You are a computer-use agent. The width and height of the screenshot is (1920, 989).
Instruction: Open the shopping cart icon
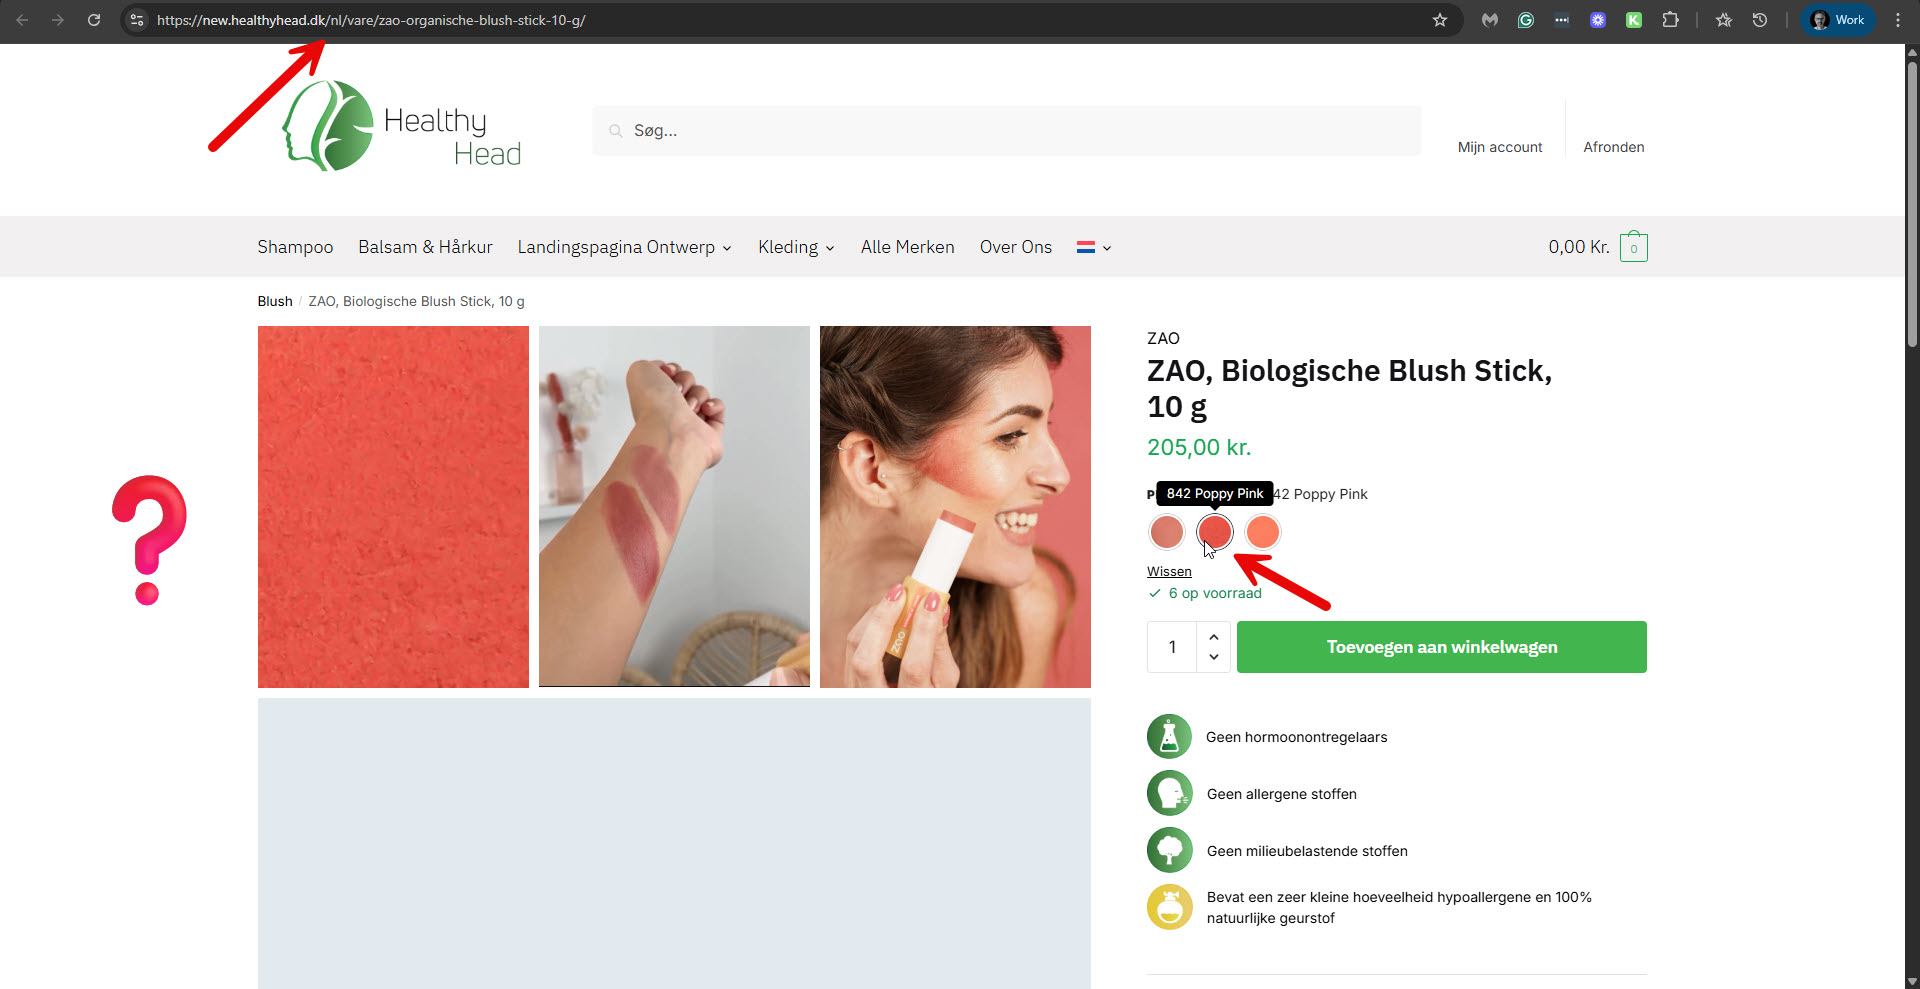click(1634, 247)
